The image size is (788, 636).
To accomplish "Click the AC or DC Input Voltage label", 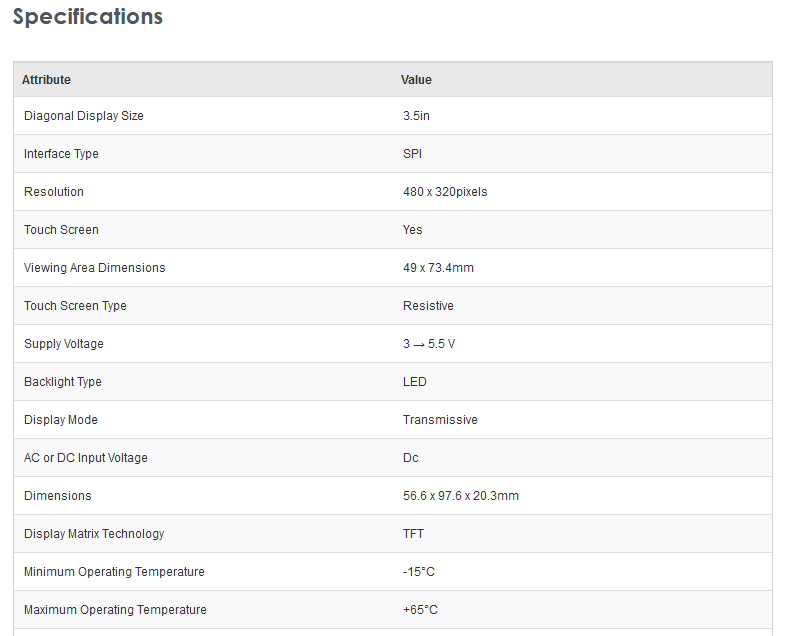I will (86, 458).
